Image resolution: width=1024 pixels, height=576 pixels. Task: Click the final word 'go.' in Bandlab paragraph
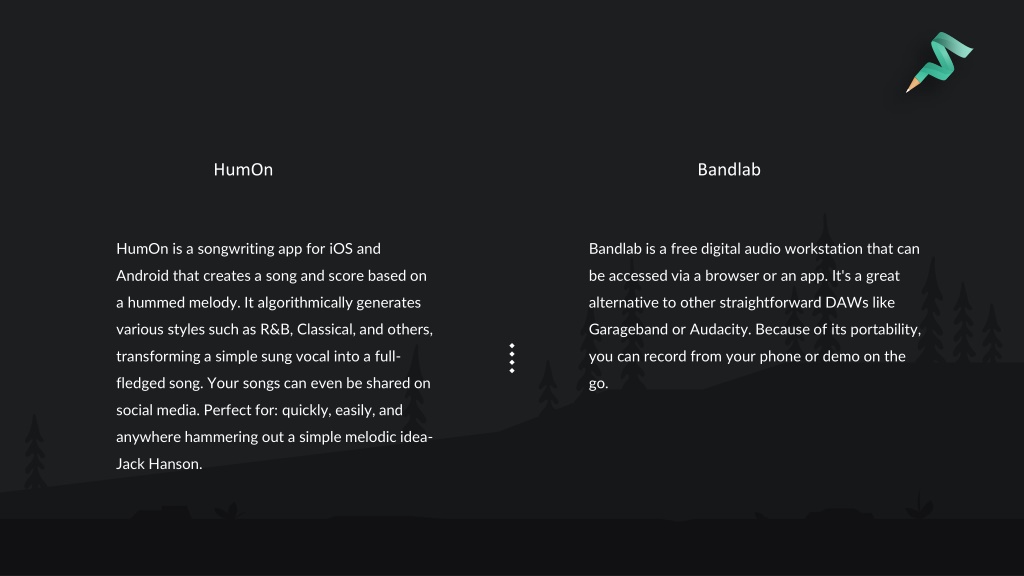coord(598,383)
